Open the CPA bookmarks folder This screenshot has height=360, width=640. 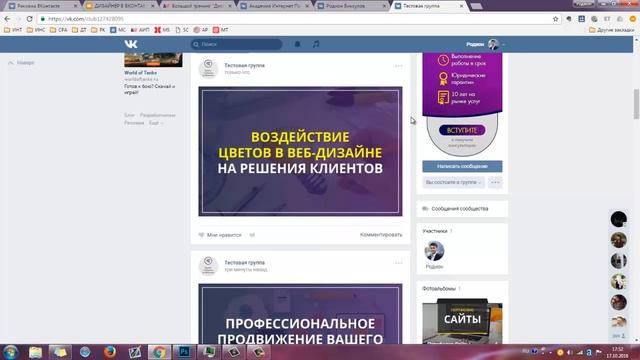click(58, 30)
